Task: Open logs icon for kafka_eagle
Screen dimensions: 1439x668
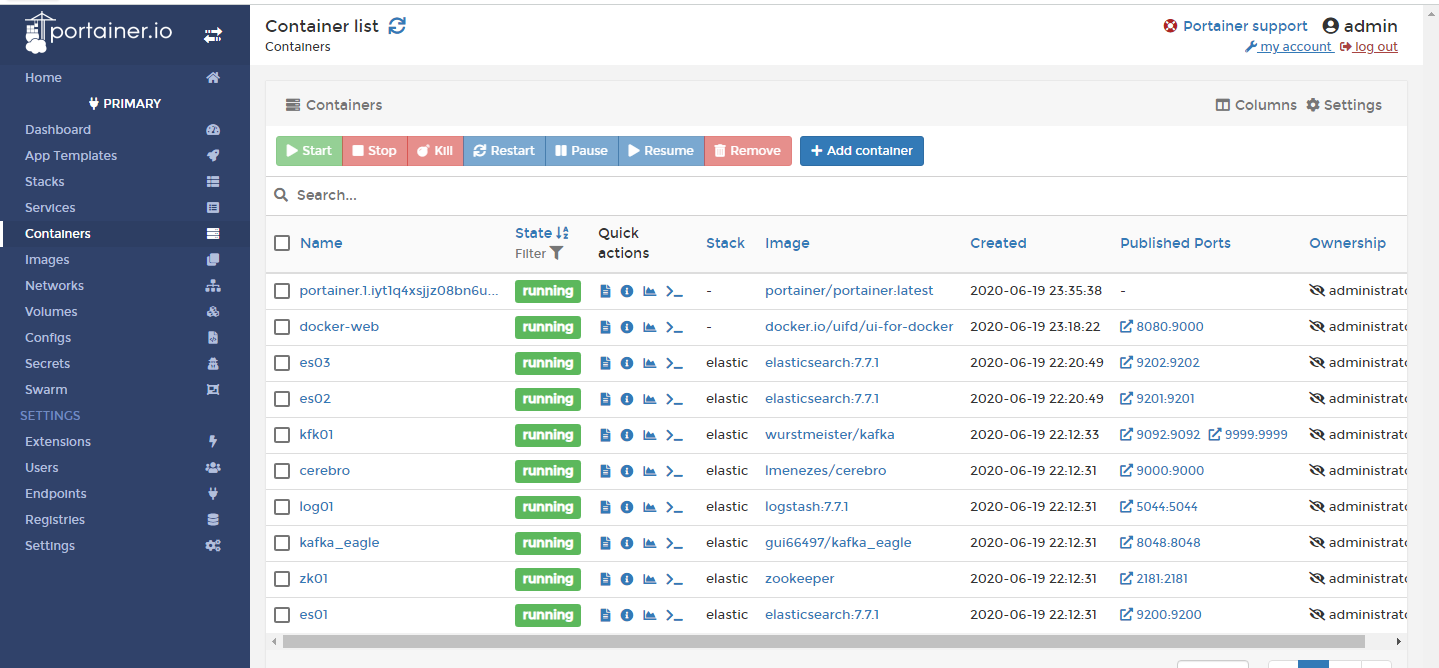Action: point(605,543)
